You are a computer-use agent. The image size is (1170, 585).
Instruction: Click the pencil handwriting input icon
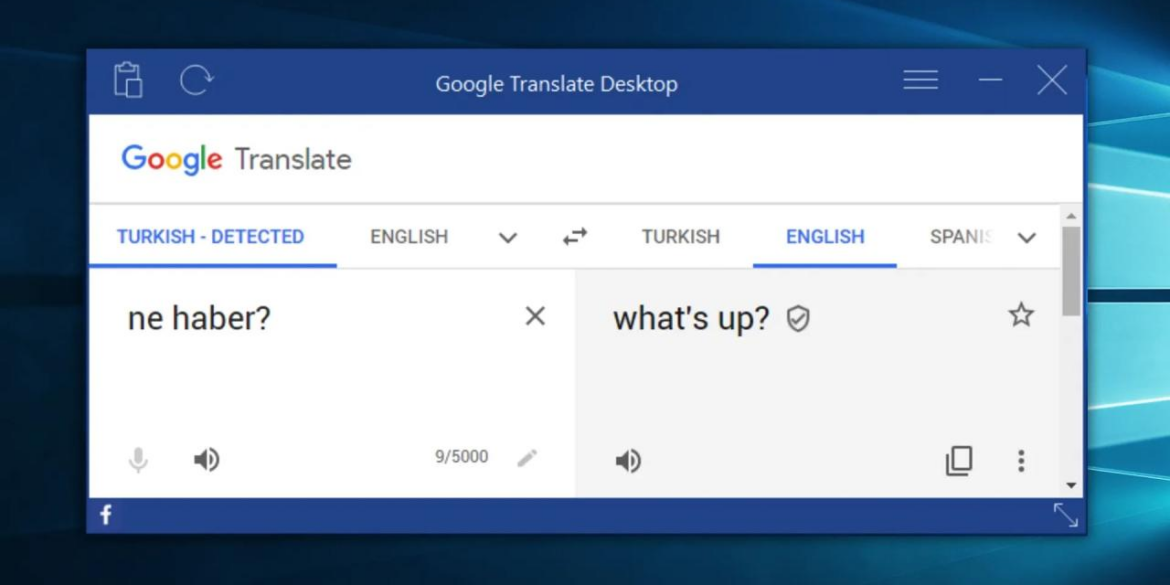click(527, 458)
